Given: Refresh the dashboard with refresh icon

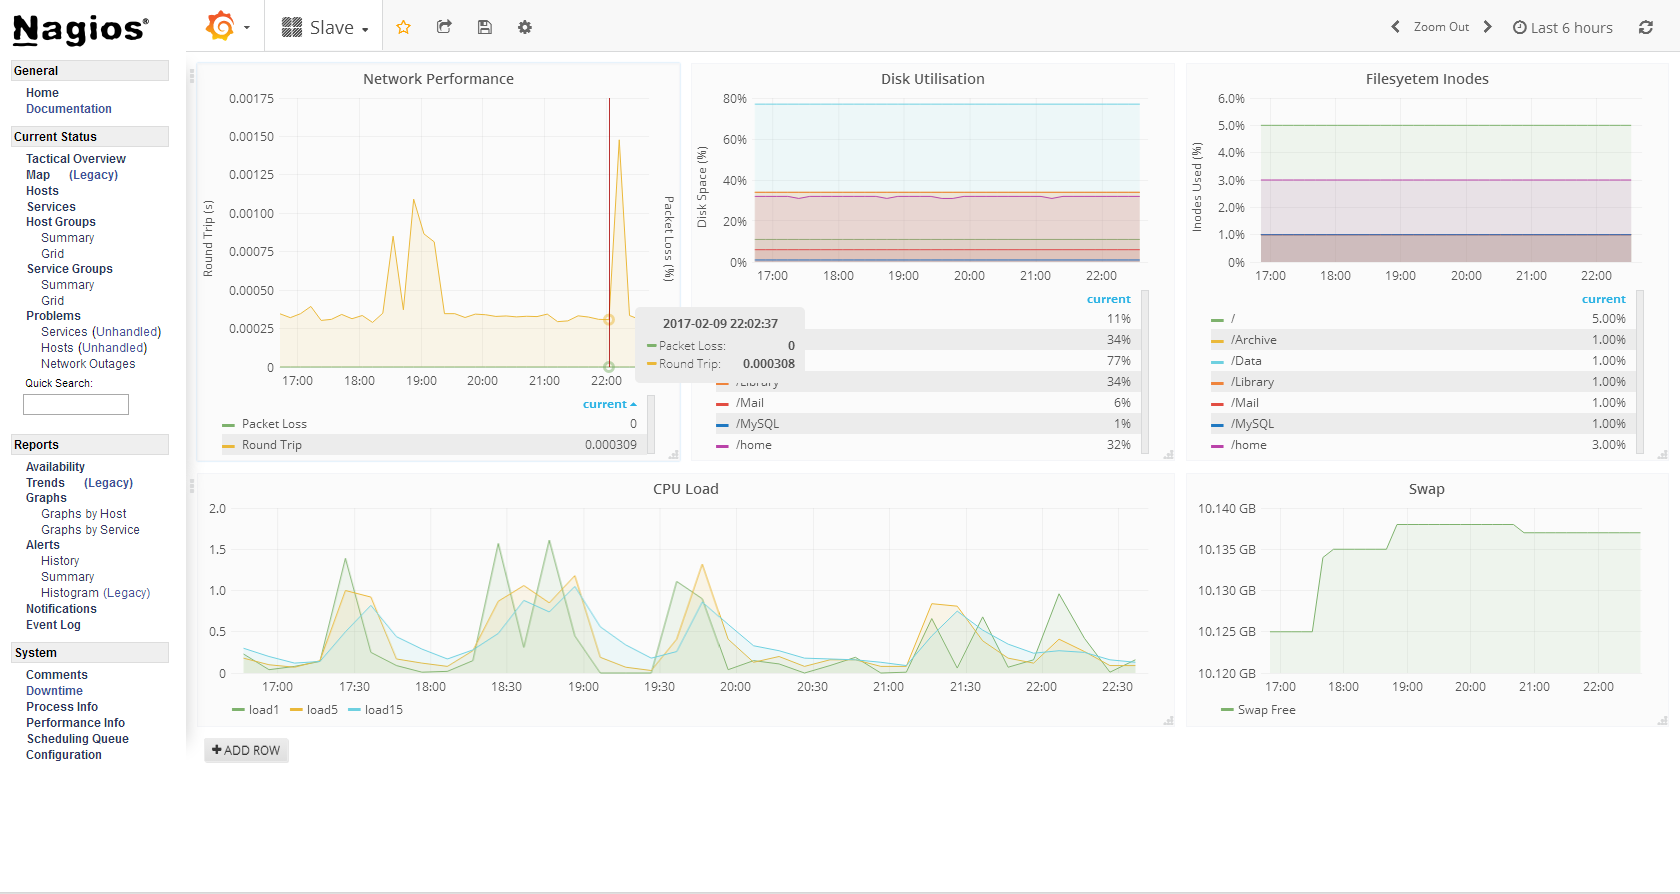Looking at the screenshot, I should [x=1646, y=27].
